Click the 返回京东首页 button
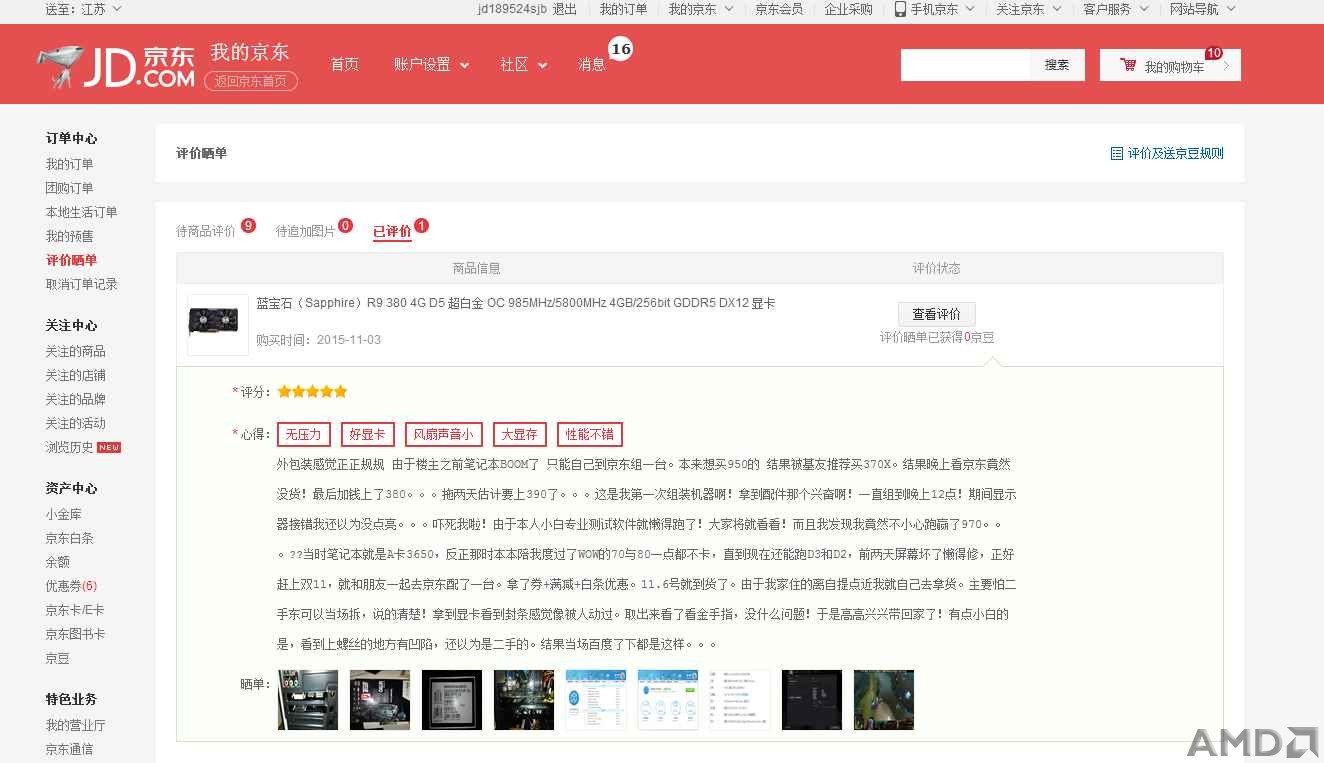The image size is (1324, 763). coord(251,82)
